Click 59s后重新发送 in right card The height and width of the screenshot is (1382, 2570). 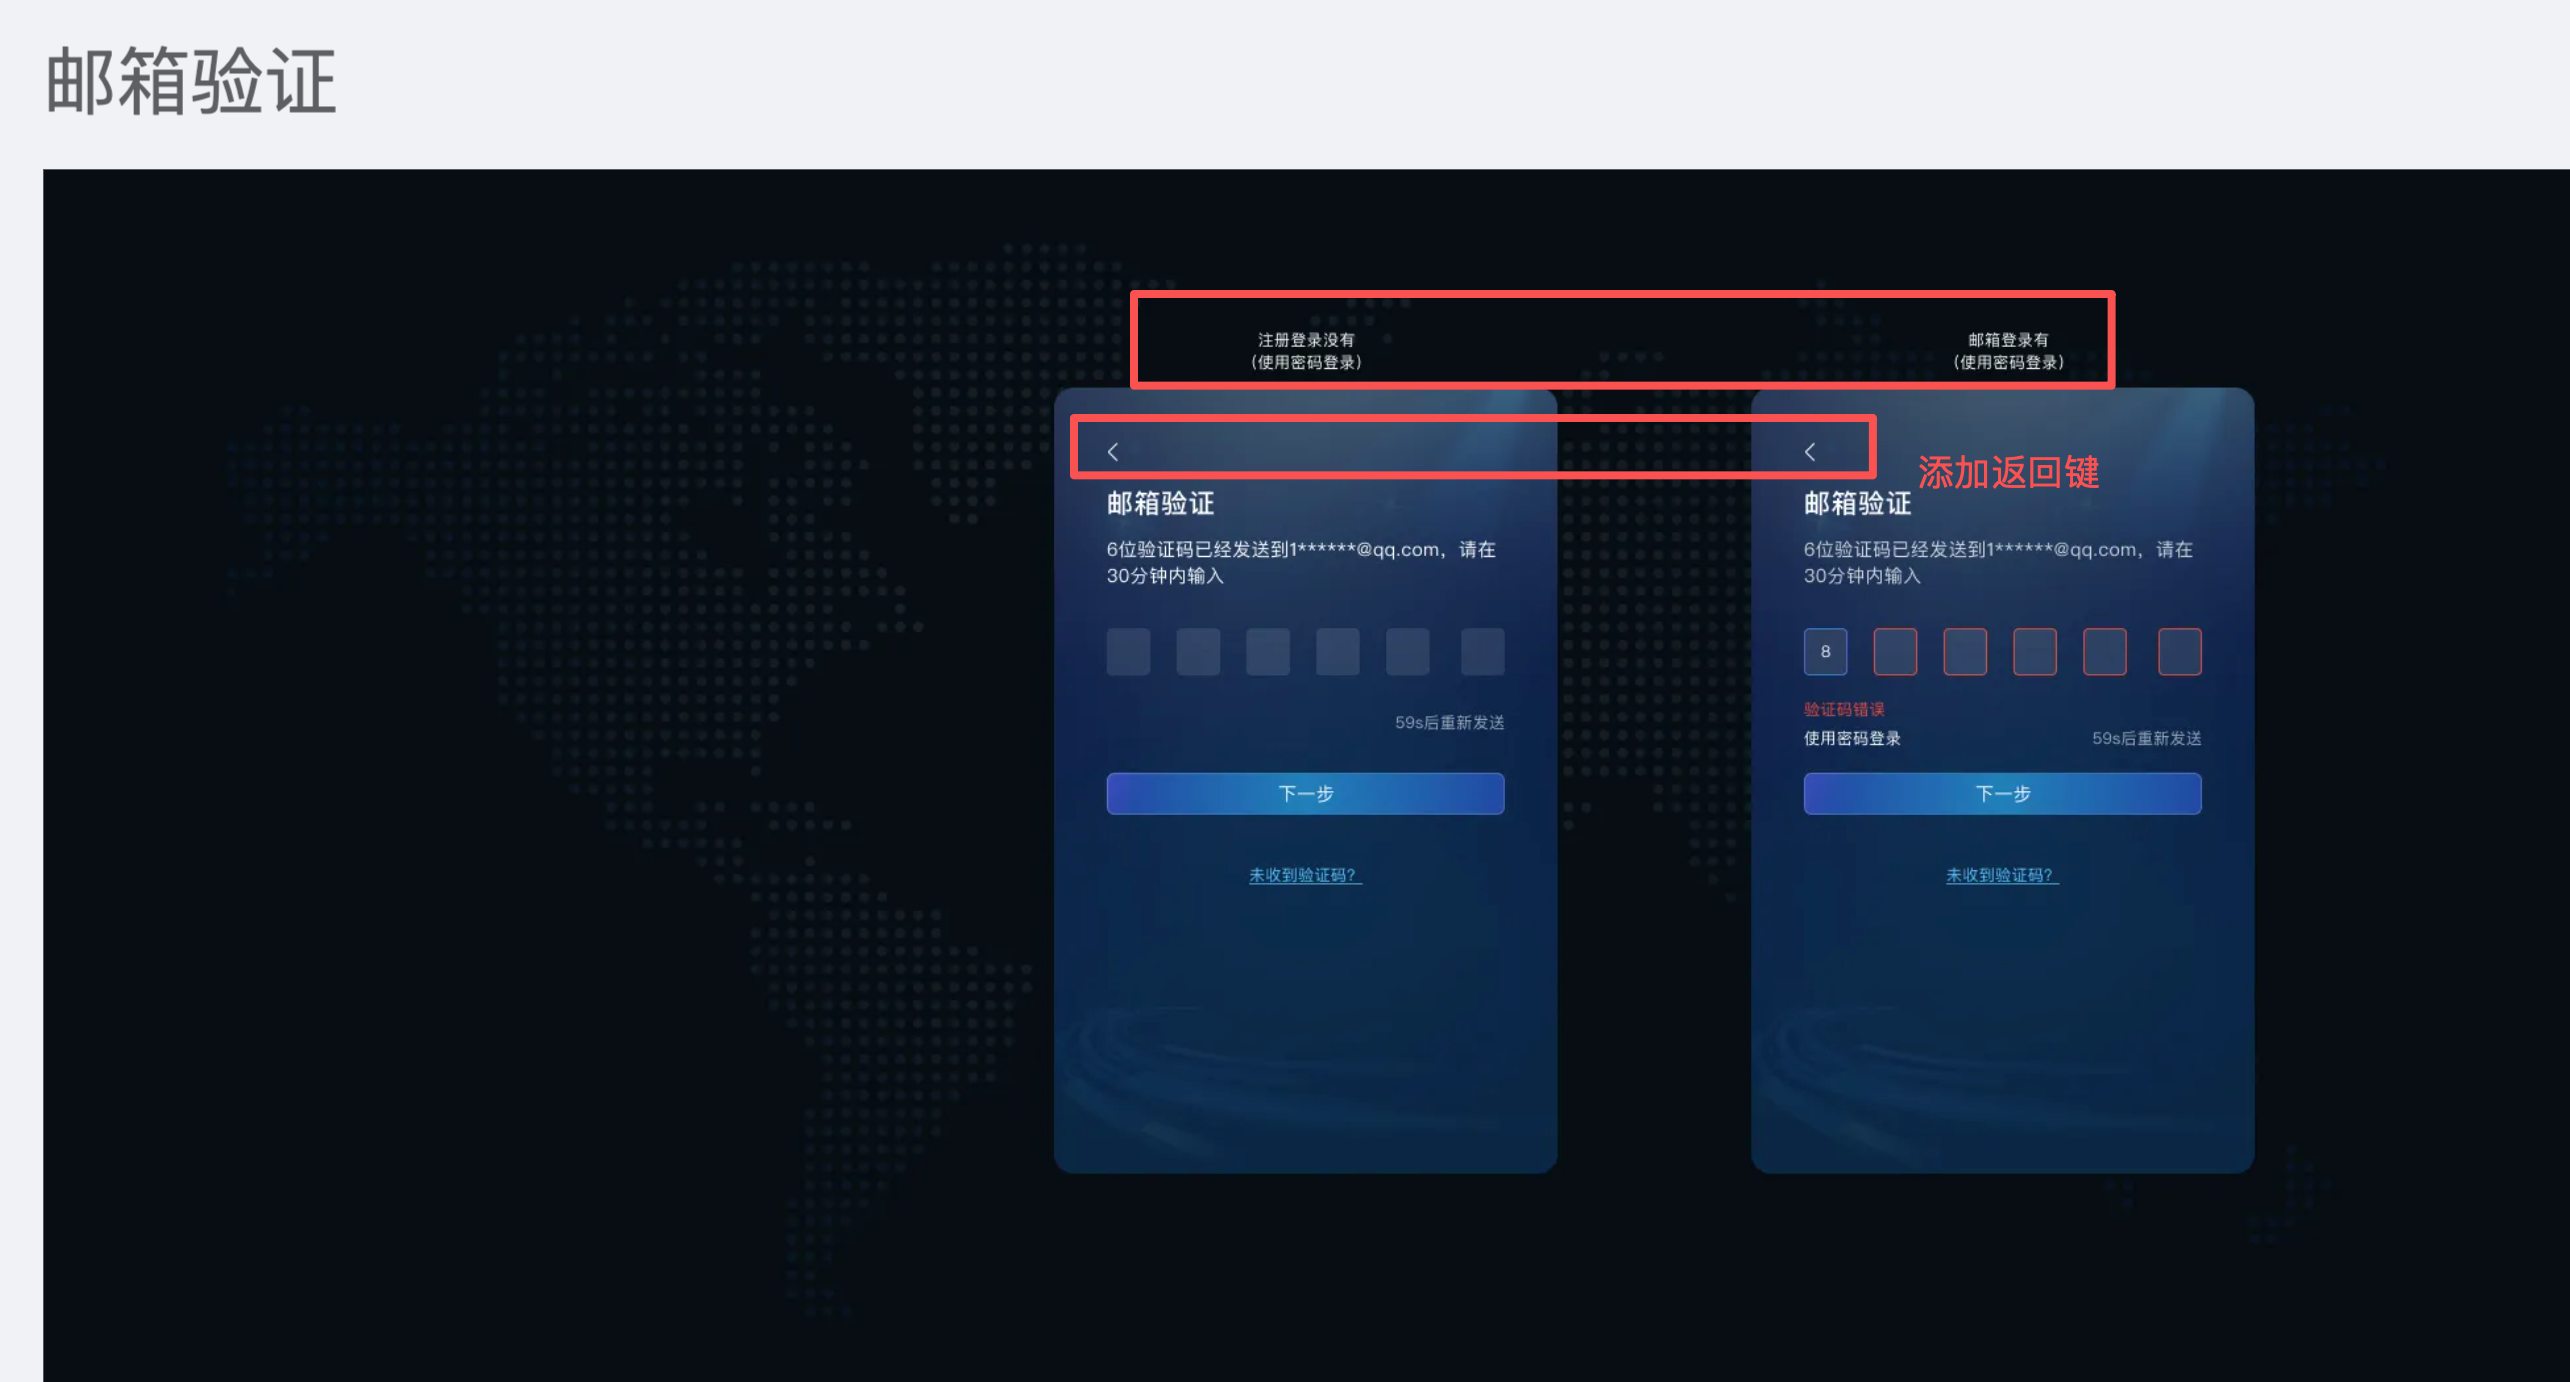click(x=2146, y=739)
